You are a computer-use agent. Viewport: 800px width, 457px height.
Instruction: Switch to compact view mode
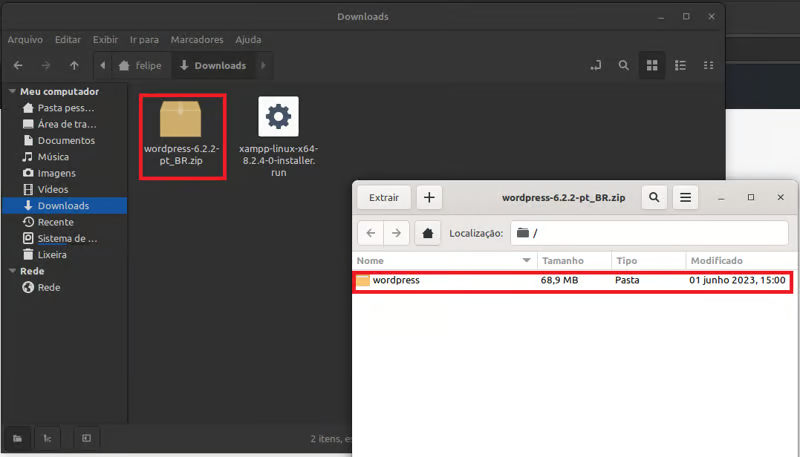tap(709, 66)
